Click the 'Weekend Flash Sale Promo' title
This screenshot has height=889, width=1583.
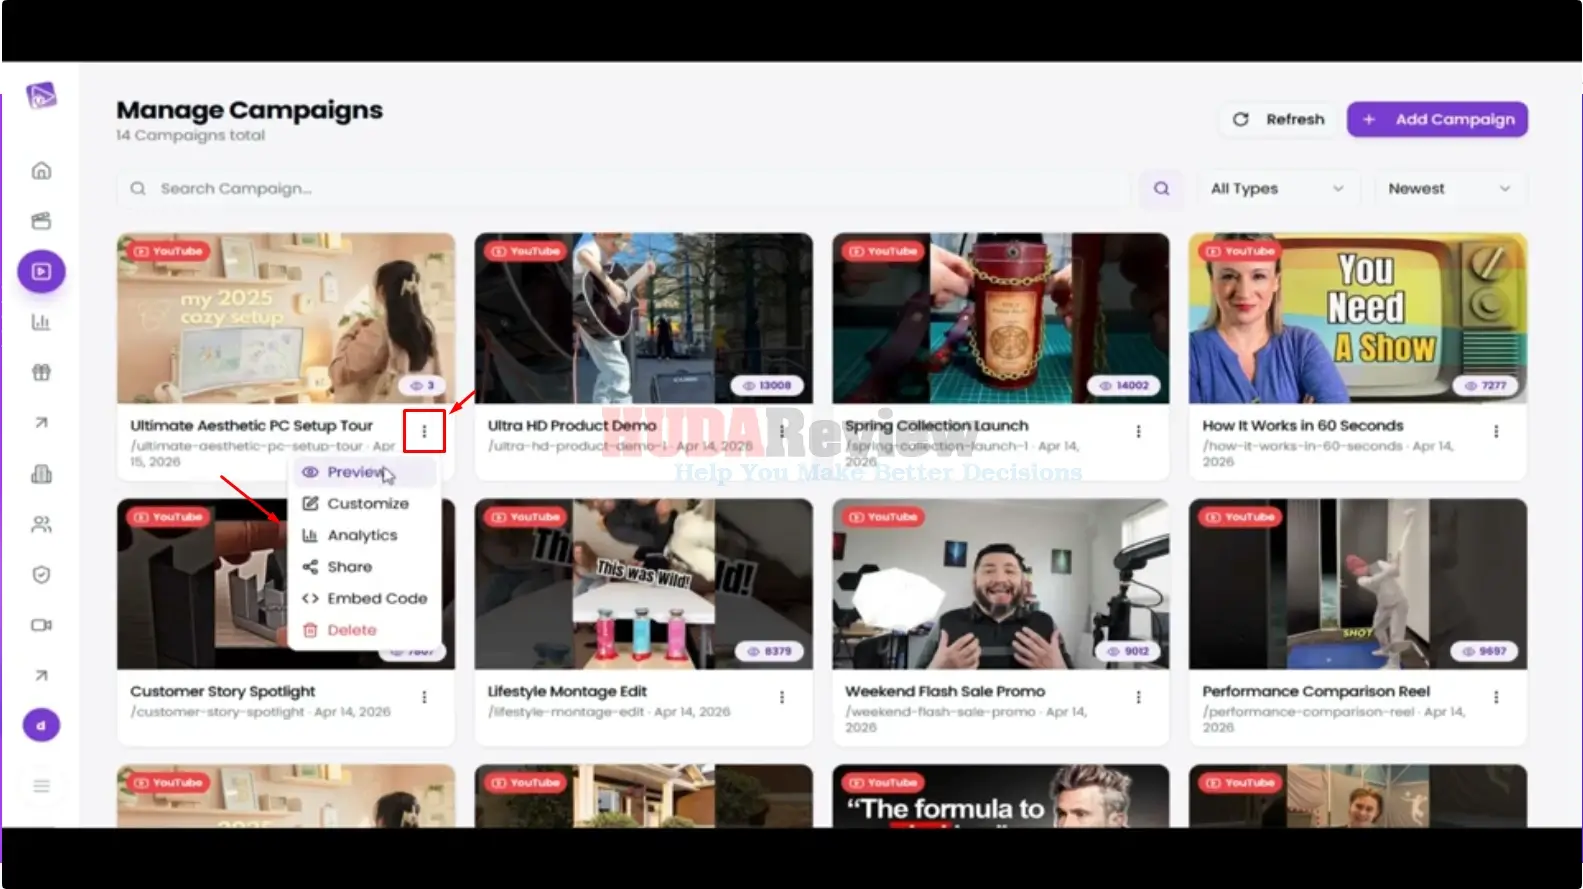(x=945, y=691)
